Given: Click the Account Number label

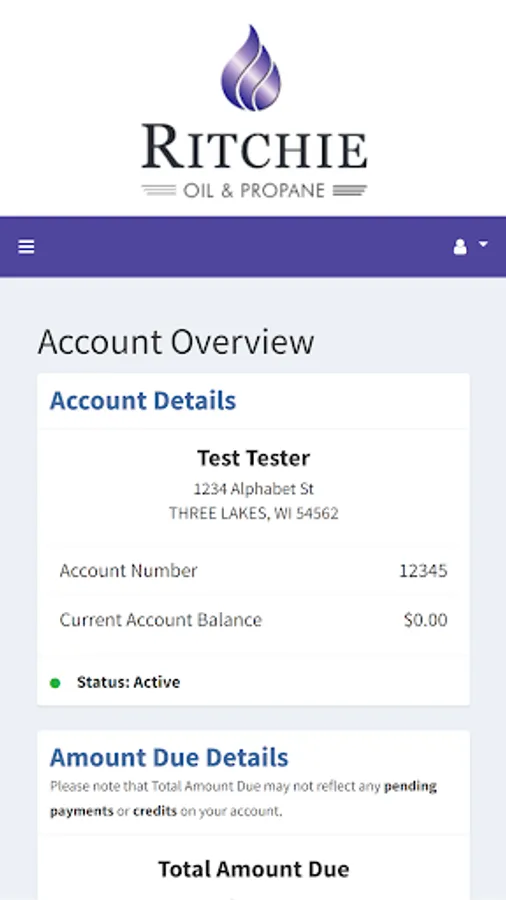Looking at the screenshot, I should 129,571.
